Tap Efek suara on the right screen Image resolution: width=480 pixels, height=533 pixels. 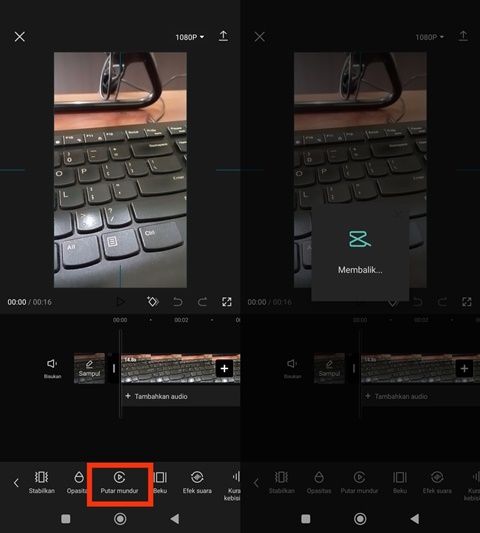tap(437, 482)
